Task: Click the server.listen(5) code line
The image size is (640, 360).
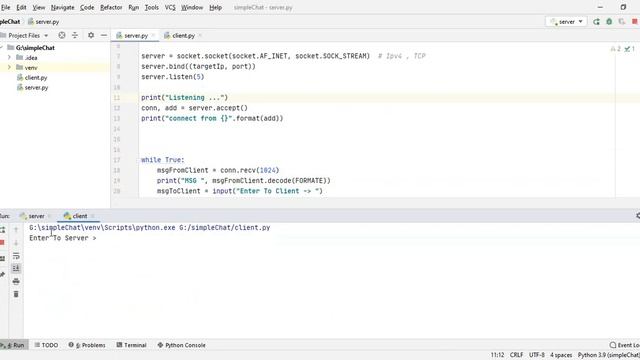Action: point(172,77)
